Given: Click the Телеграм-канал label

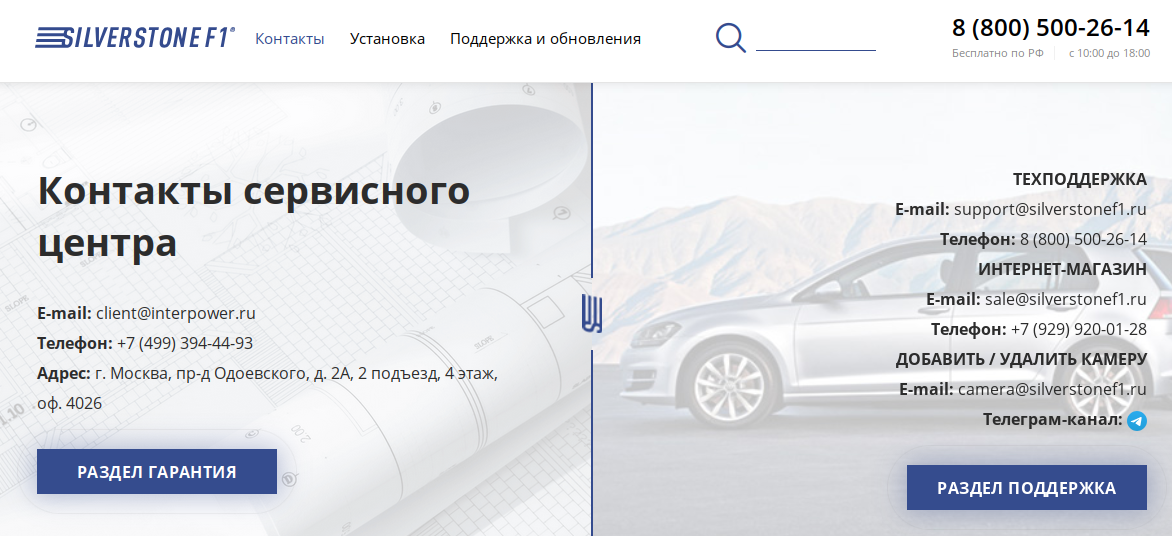Looking at the screenshot, I should (x=1053, y=420).
